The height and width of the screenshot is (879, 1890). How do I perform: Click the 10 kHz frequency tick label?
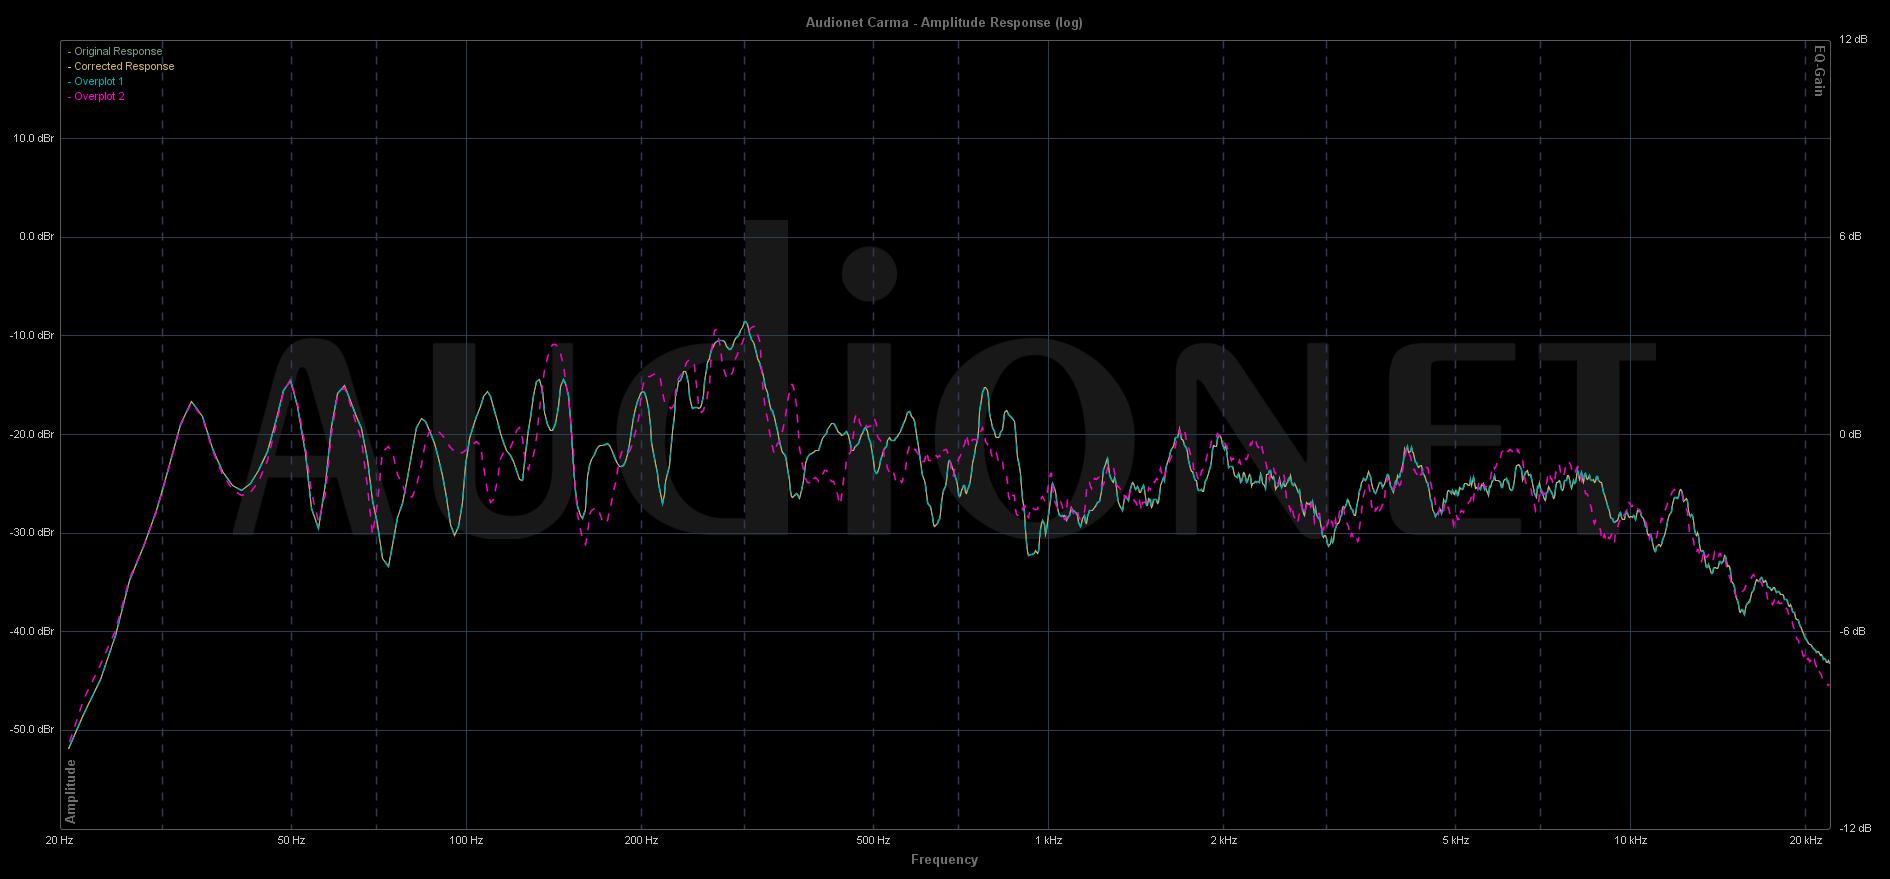point(1630,841)
